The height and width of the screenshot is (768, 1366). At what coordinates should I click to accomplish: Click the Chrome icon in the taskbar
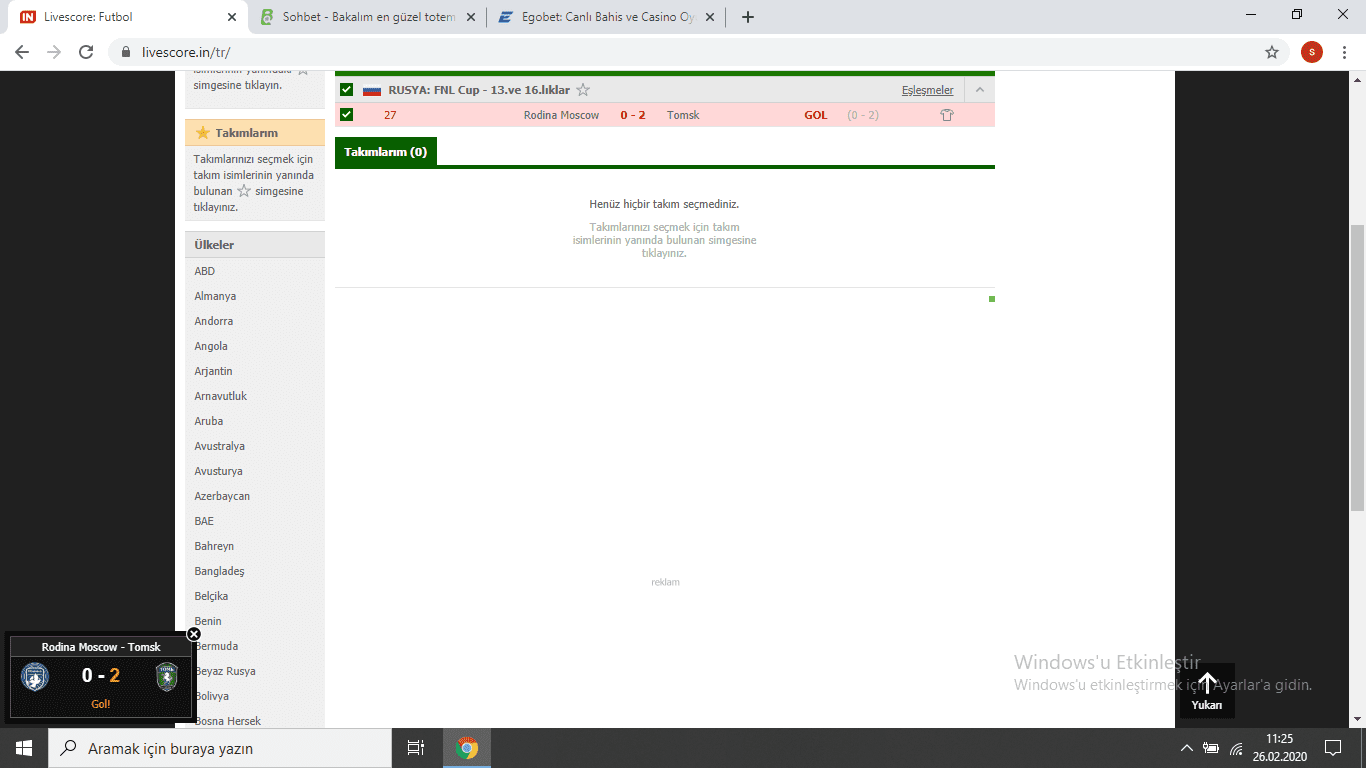click(x=467, y=748)
